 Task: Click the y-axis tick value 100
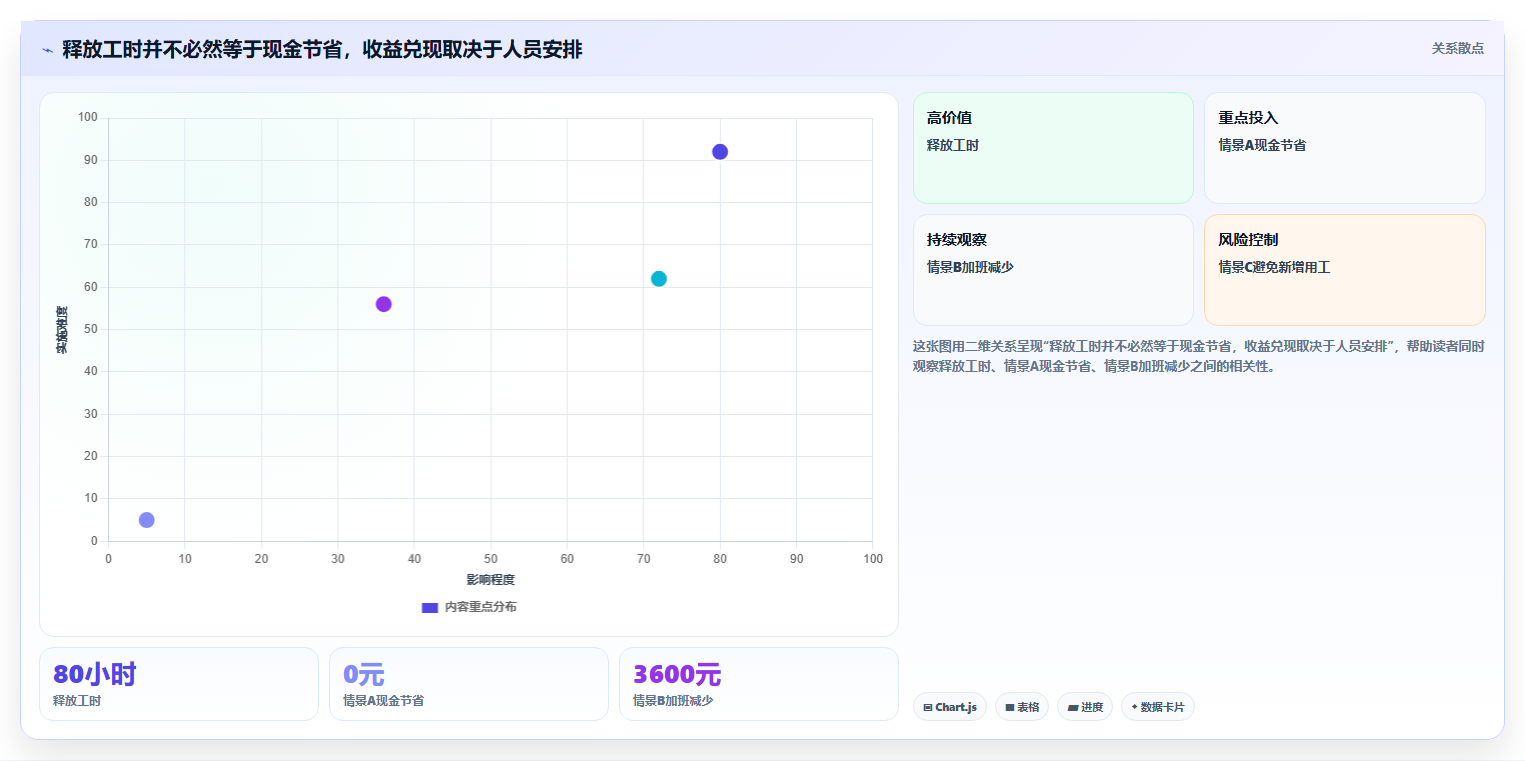88,118
